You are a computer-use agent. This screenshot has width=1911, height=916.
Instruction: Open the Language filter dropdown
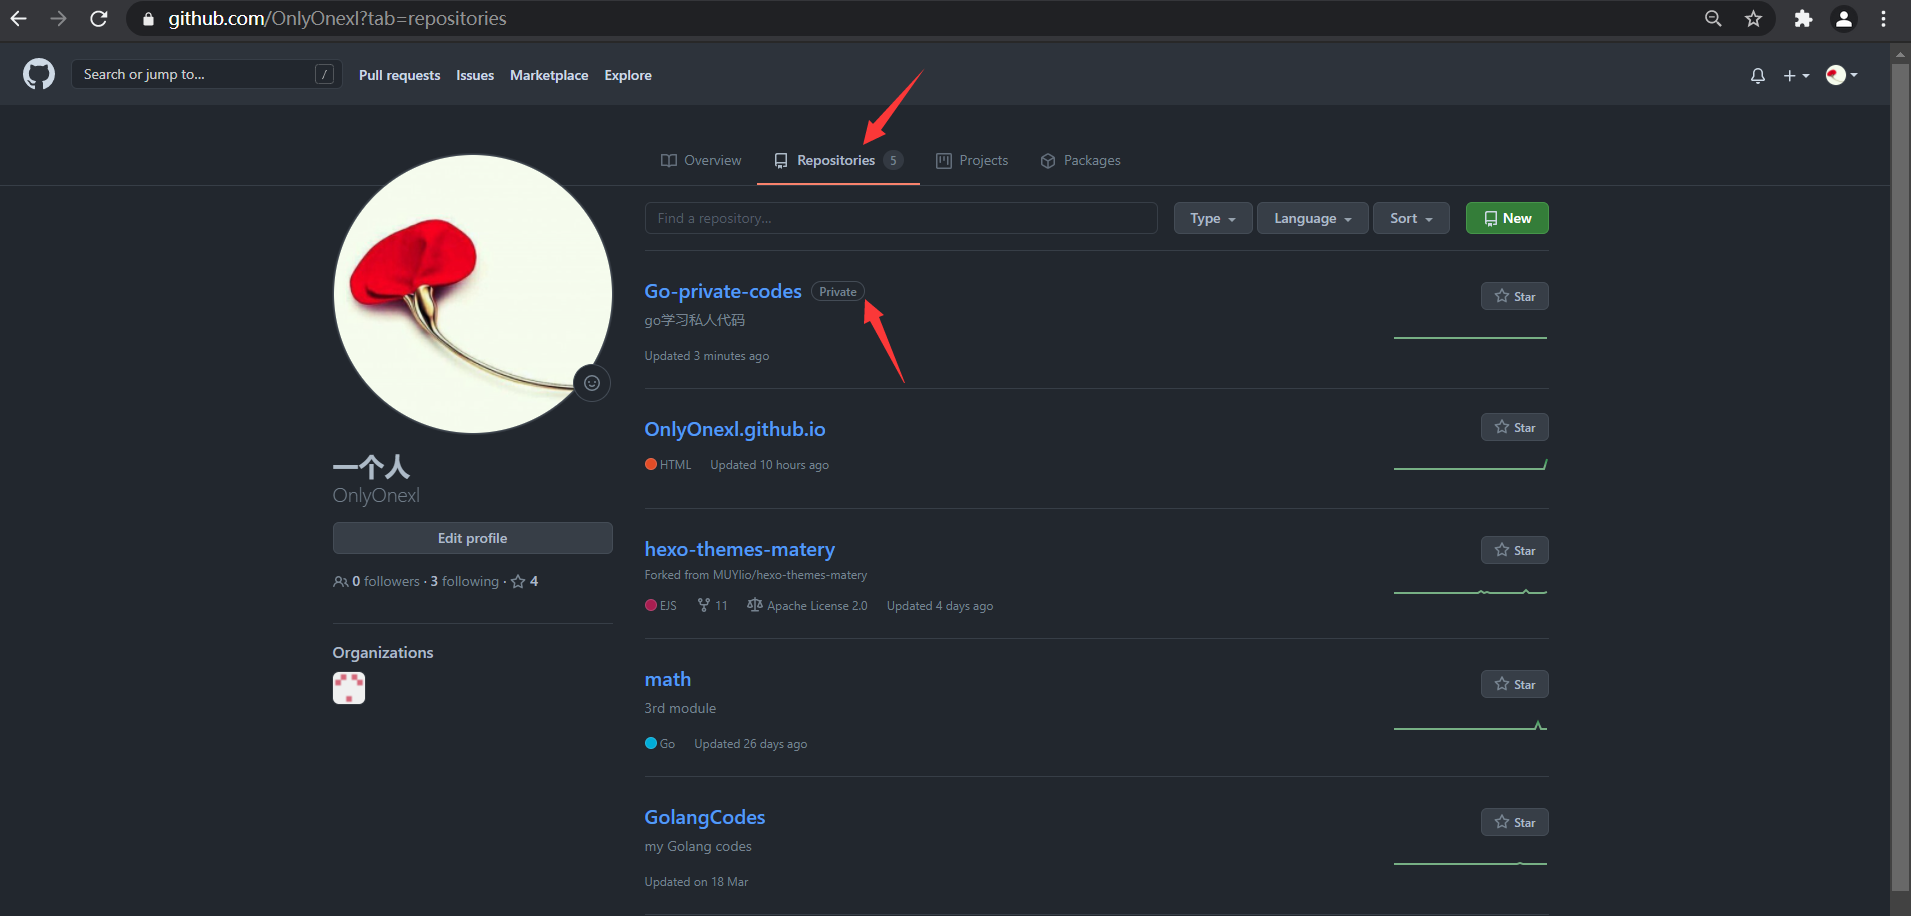tap(1312, 218)
